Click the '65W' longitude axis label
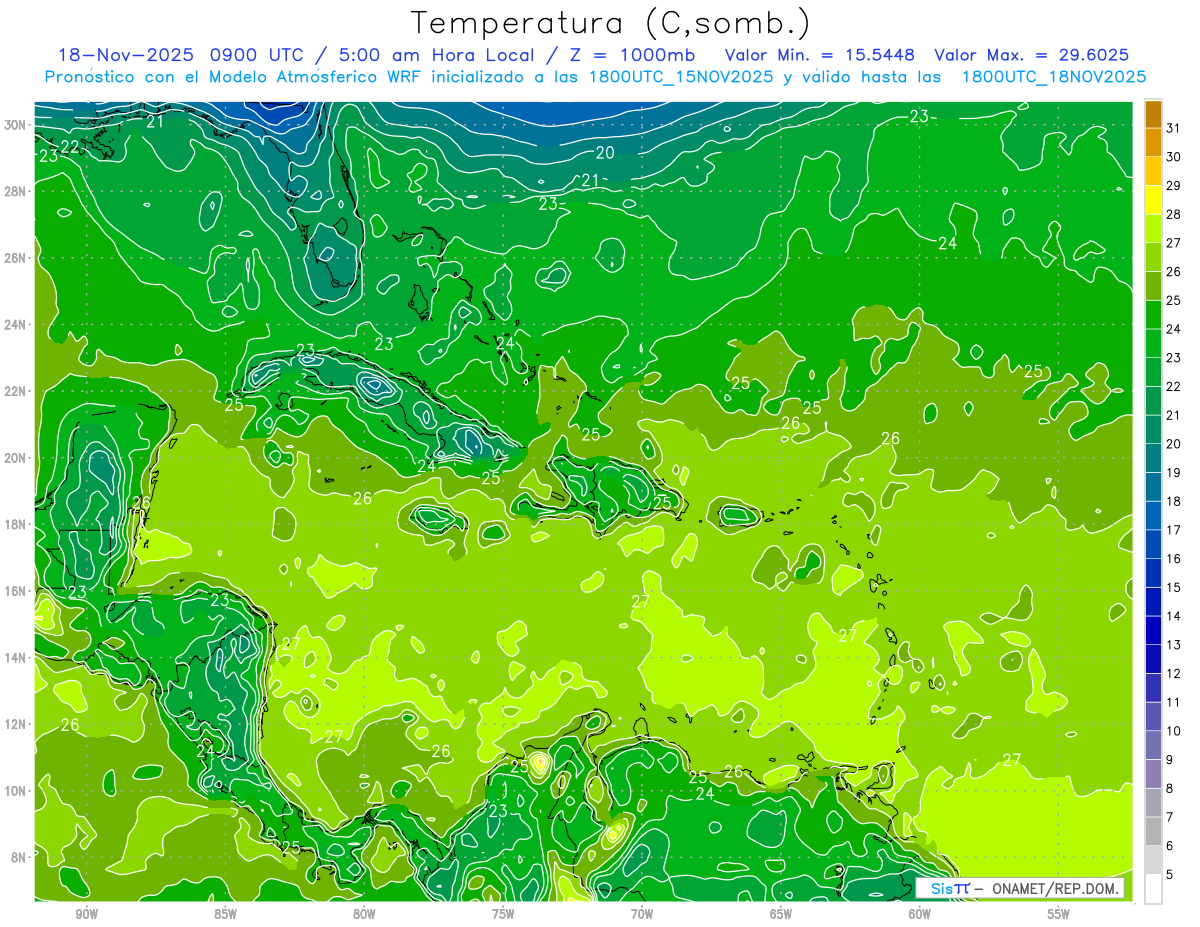Screen dimensions: 1200x927 (x=781, y=914)
